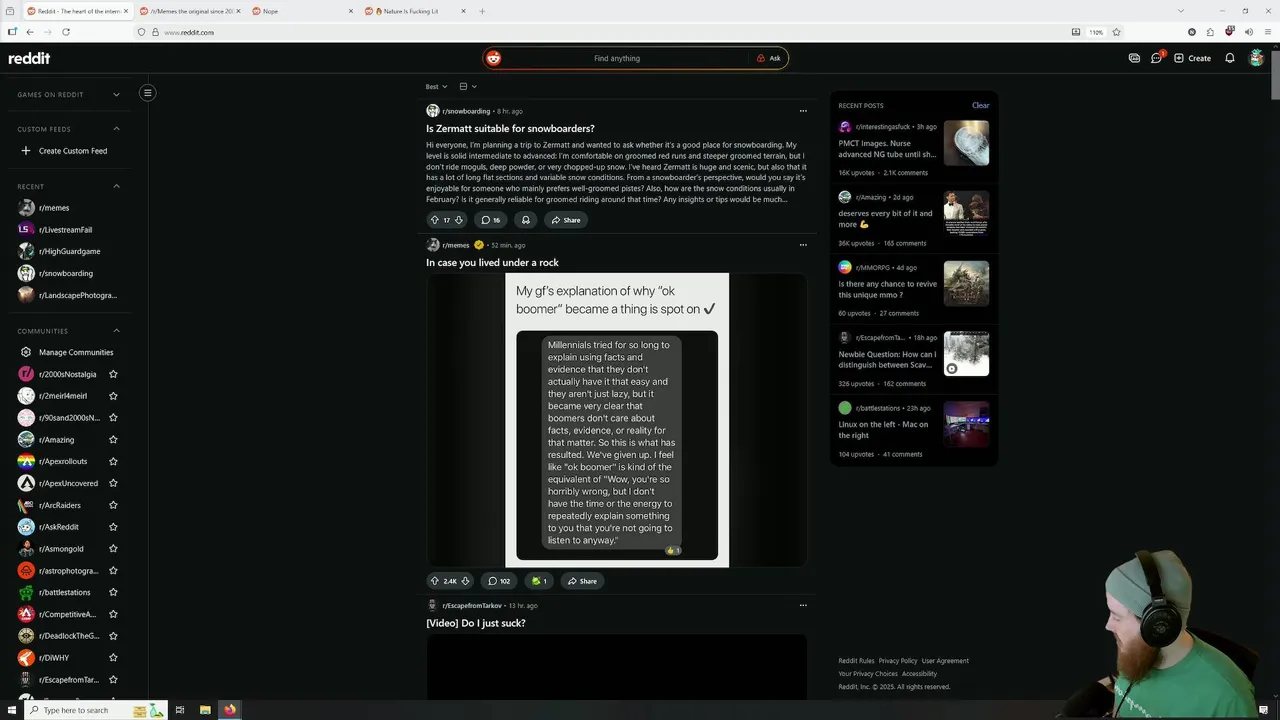The image size is (1280, 720).
Task: Open the 102 comments on the memes post
Action: tap(499, 581)
